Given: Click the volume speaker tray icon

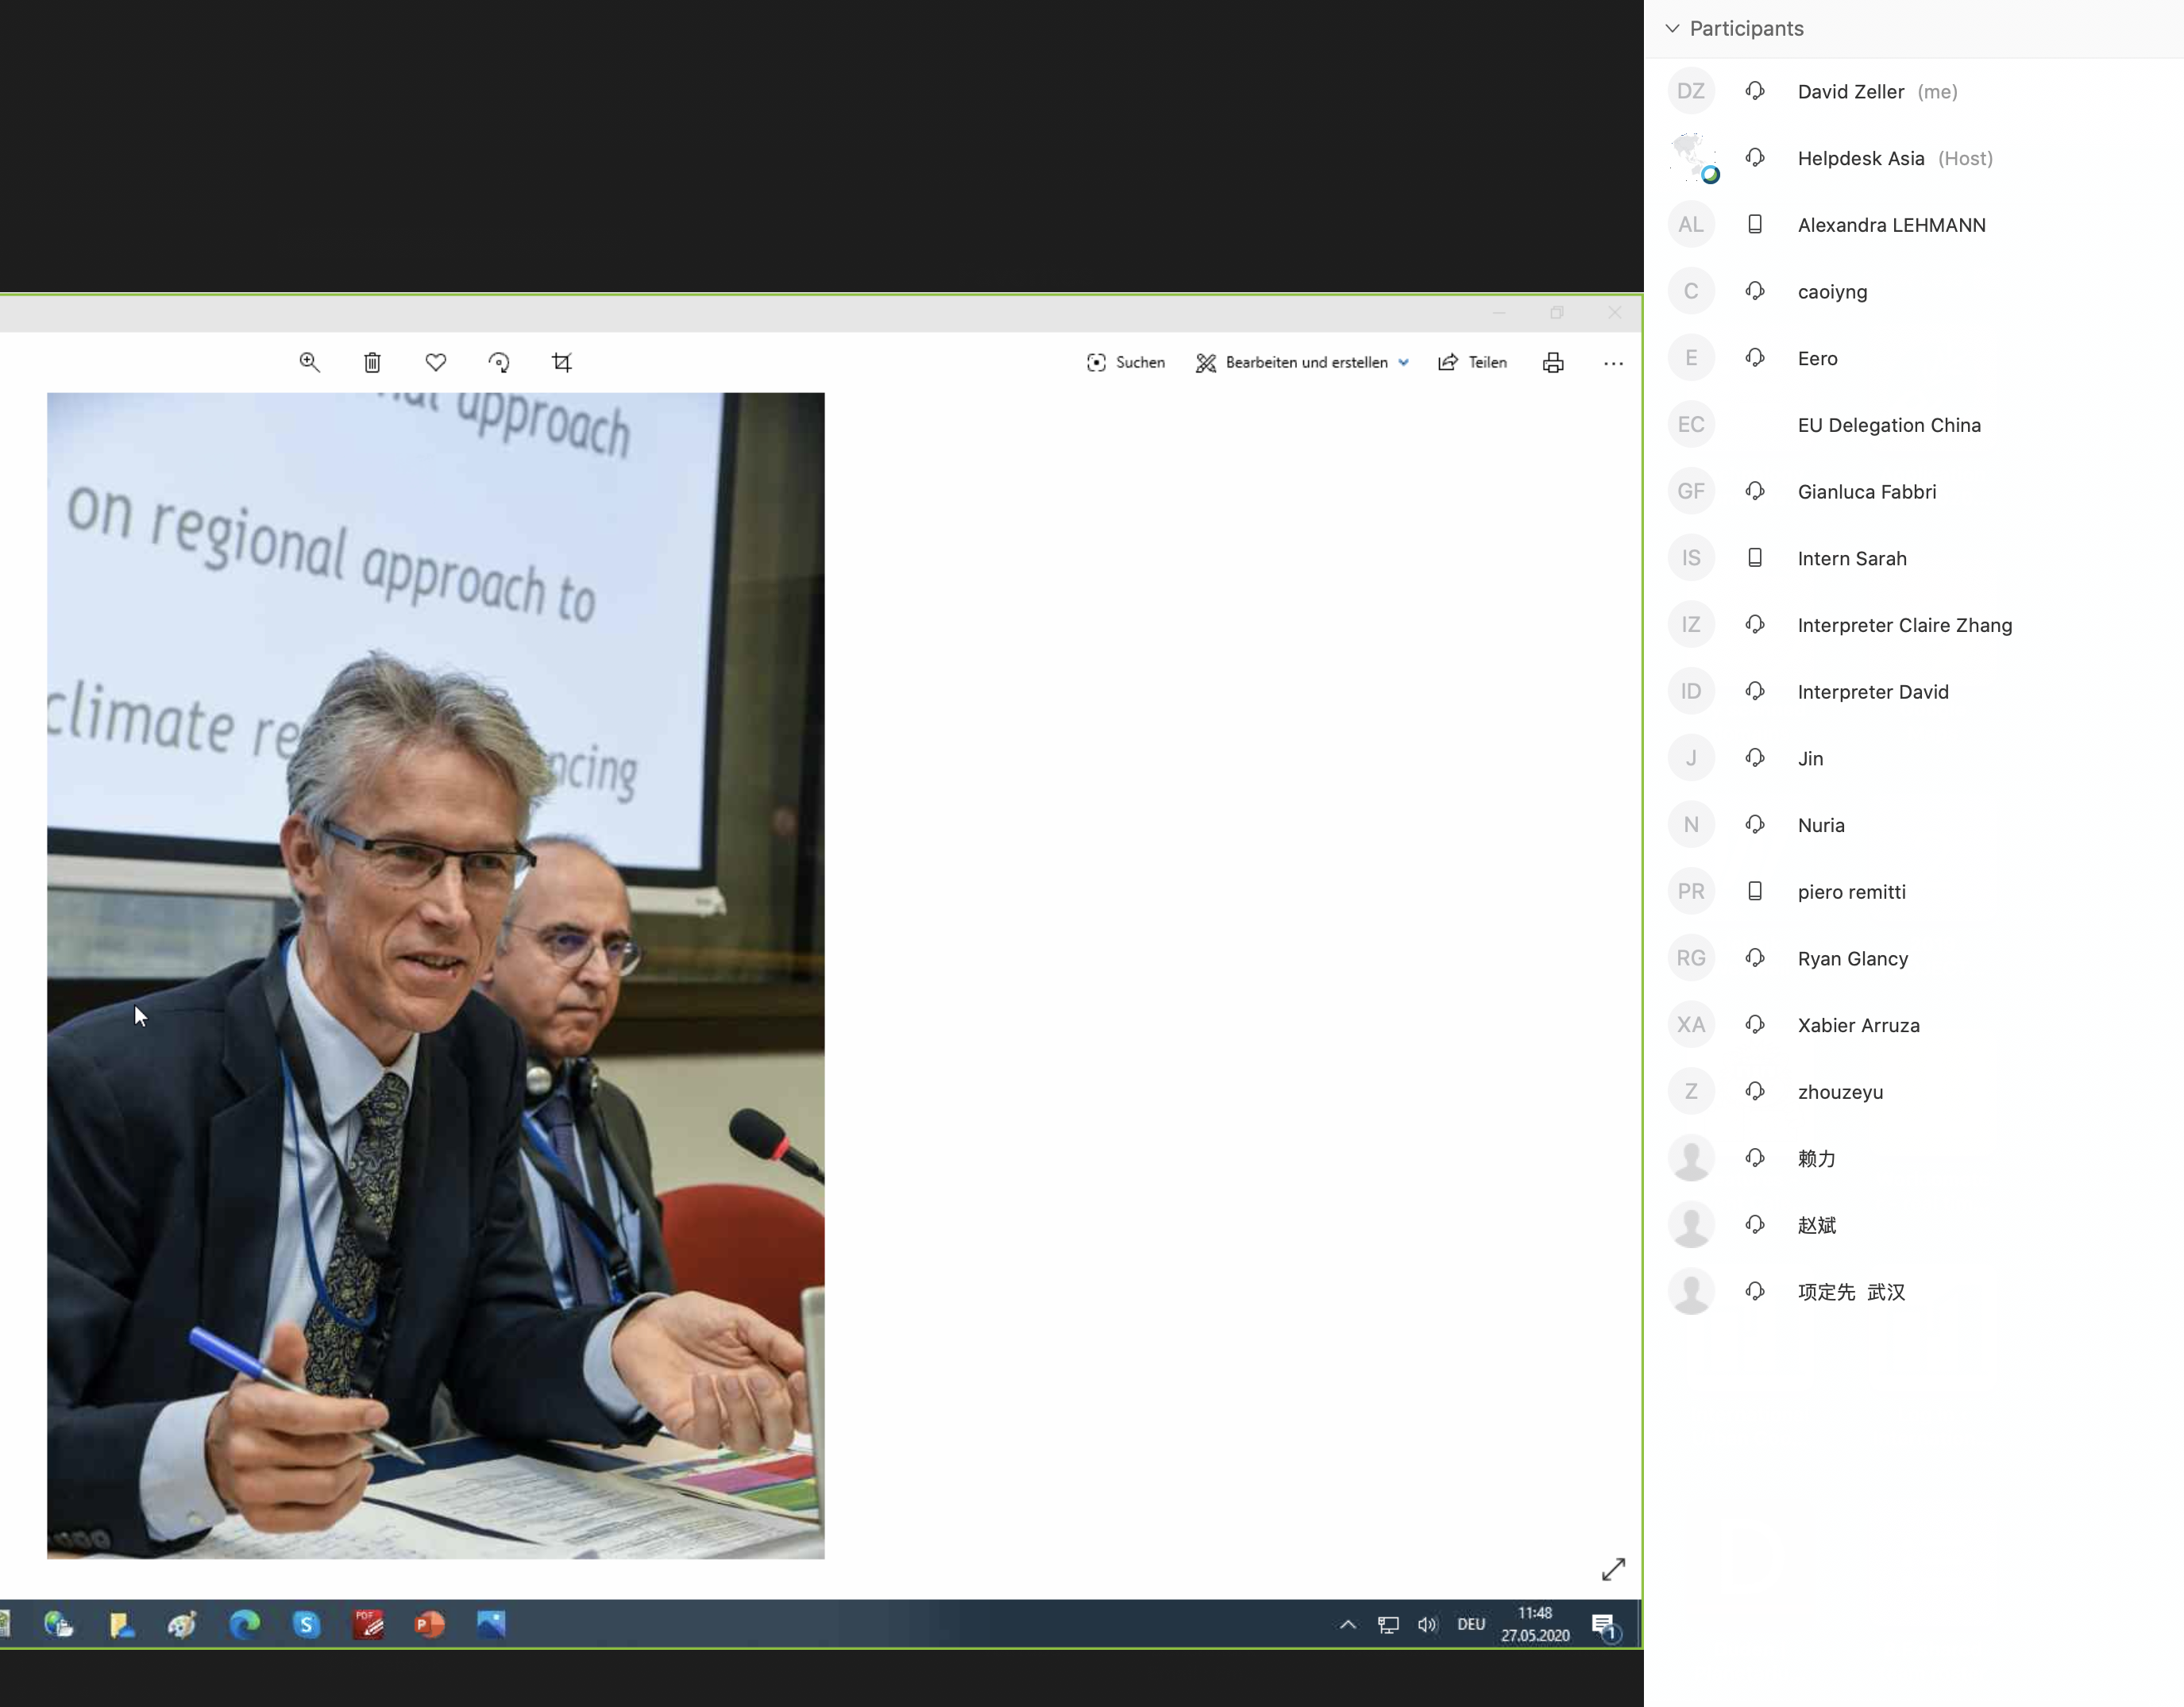Looking at the screenshot, I should click(1427, 1624).
